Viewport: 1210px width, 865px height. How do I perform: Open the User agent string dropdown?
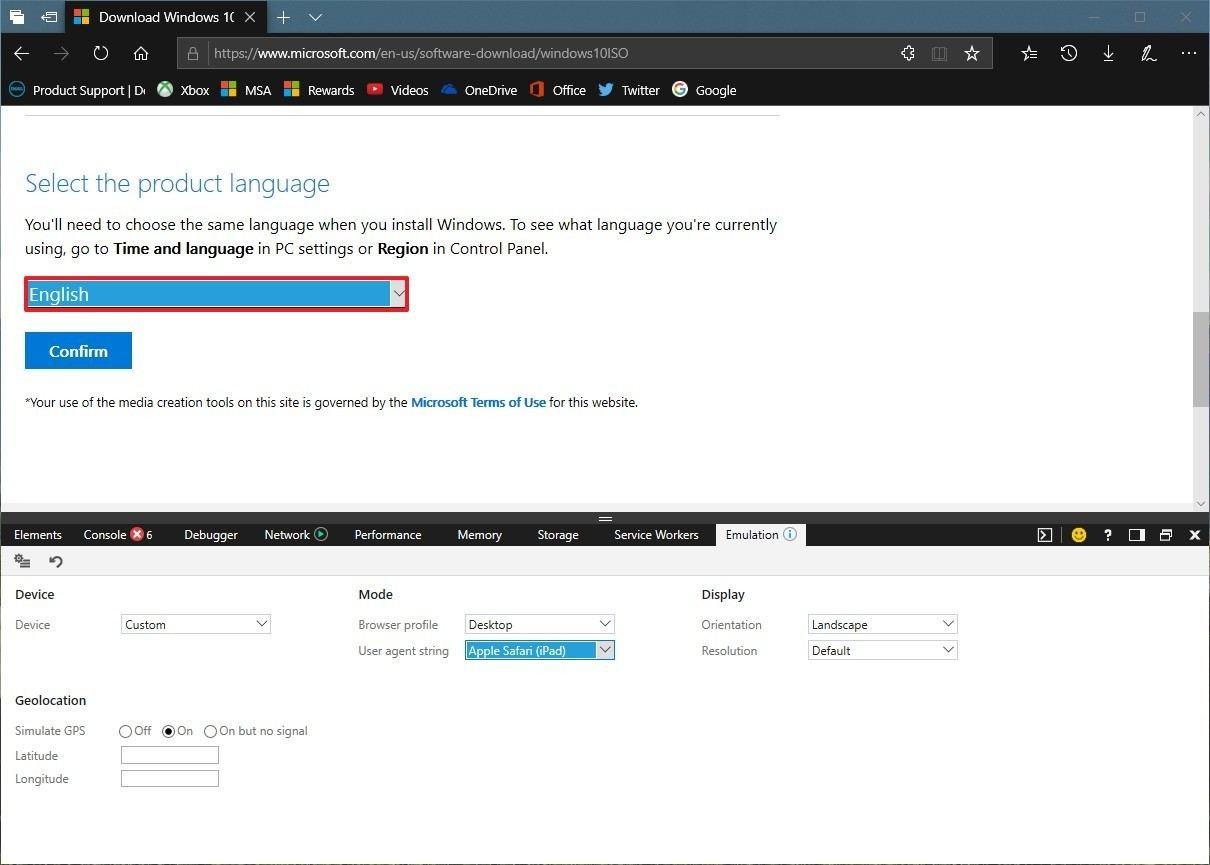539,650
